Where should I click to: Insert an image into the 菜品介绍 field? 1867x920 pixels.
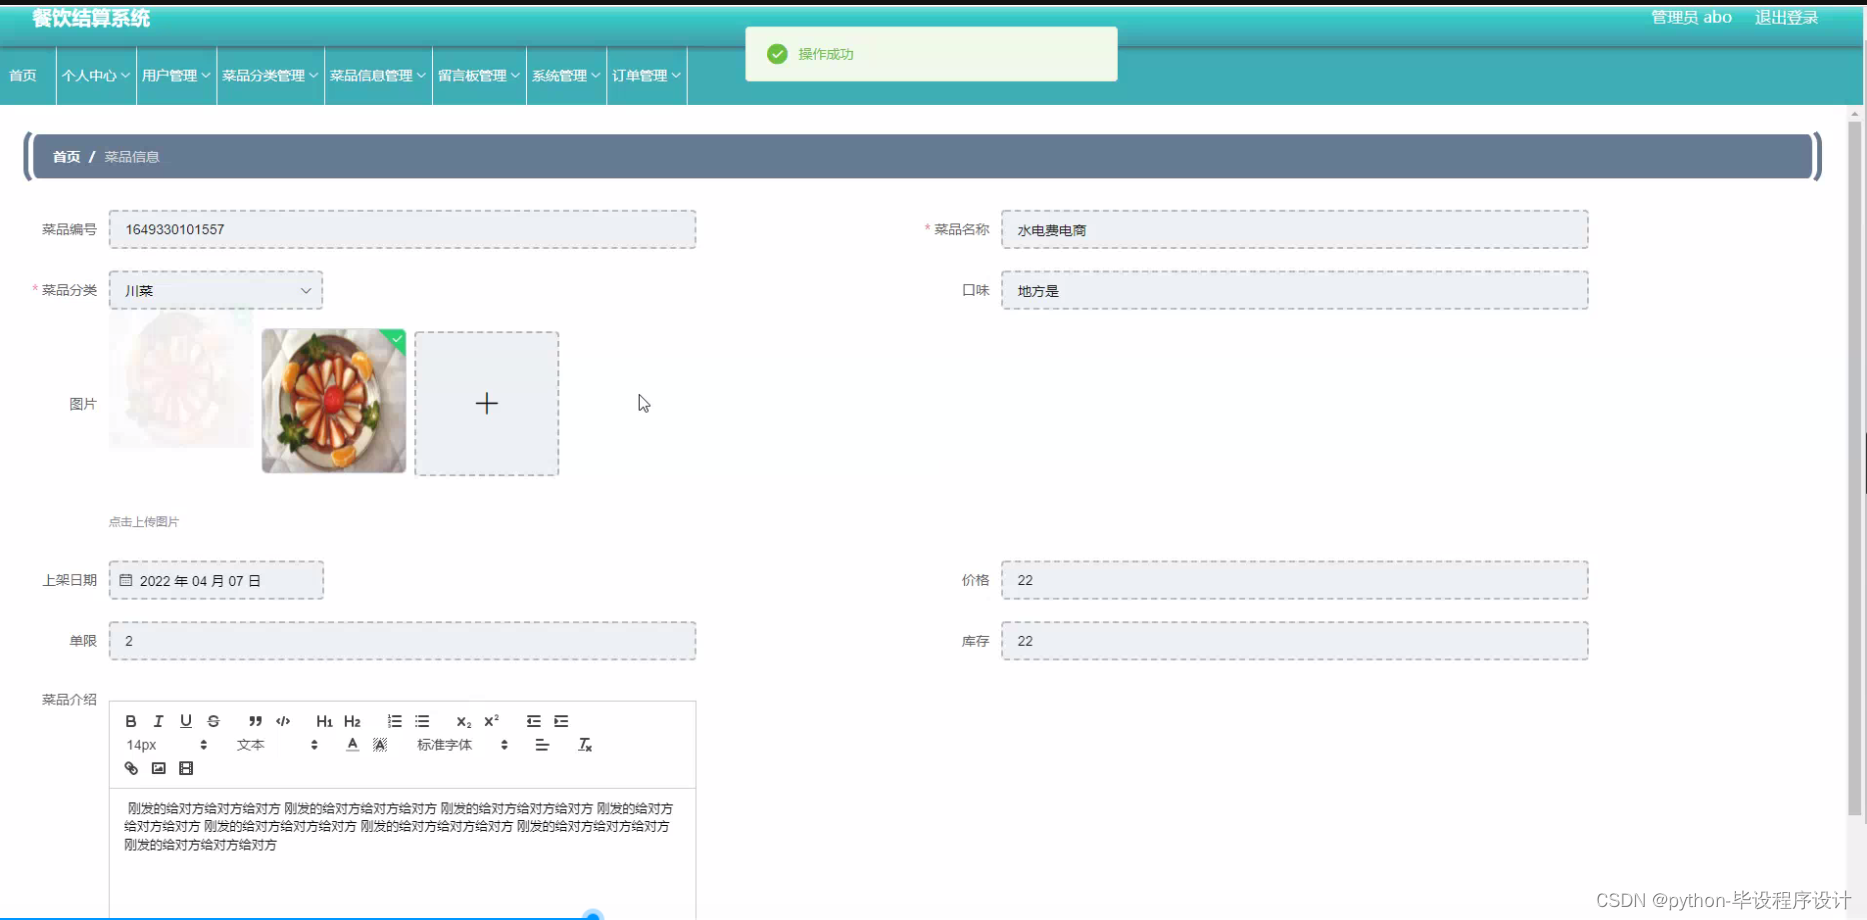(158, 768)
